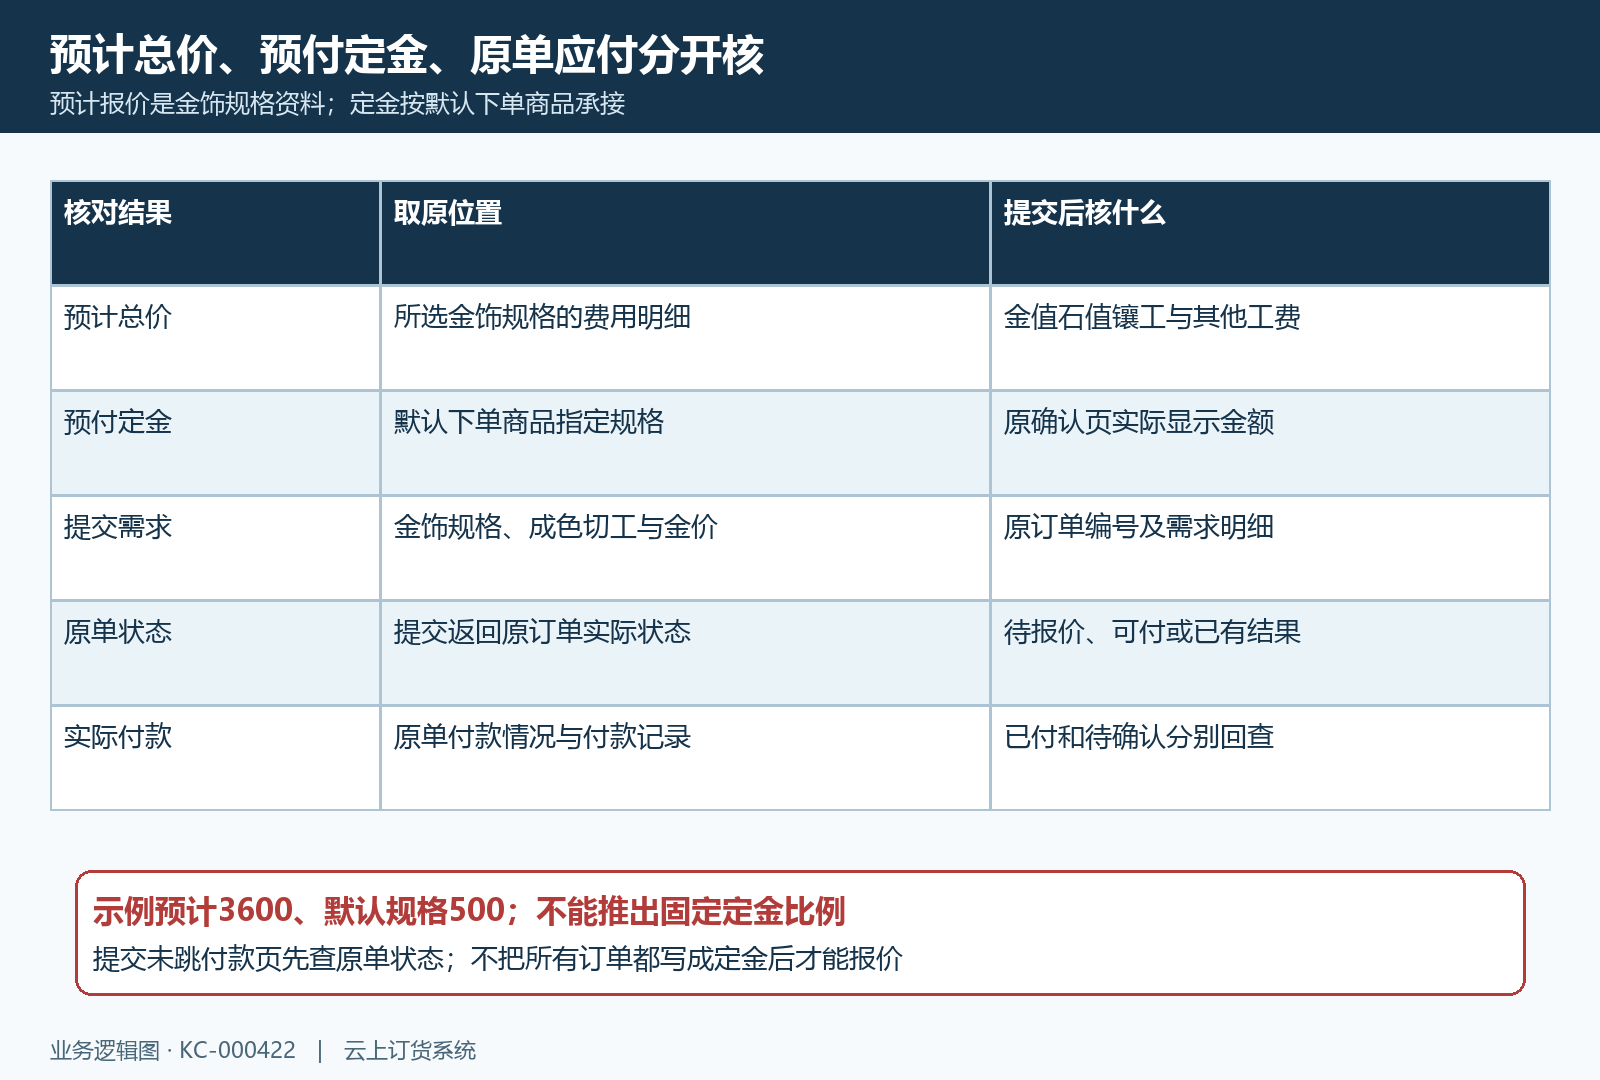Image resolution: width=1600 pixels, height=1080 pixels.
Task: Click the cell 默认下单商品指定规格
Action: pyautogui.click(x=685, y=443)
